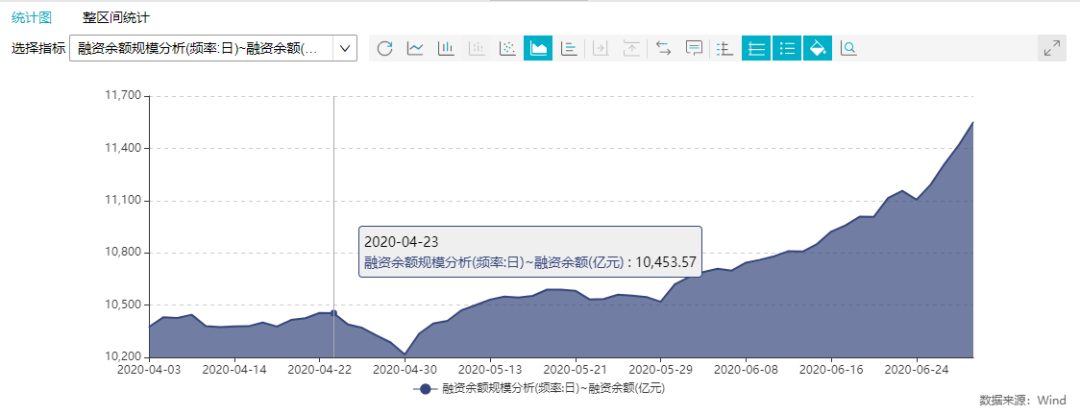Toggle the legend list display
The image size is (1080, 415).
click(787, 48)
